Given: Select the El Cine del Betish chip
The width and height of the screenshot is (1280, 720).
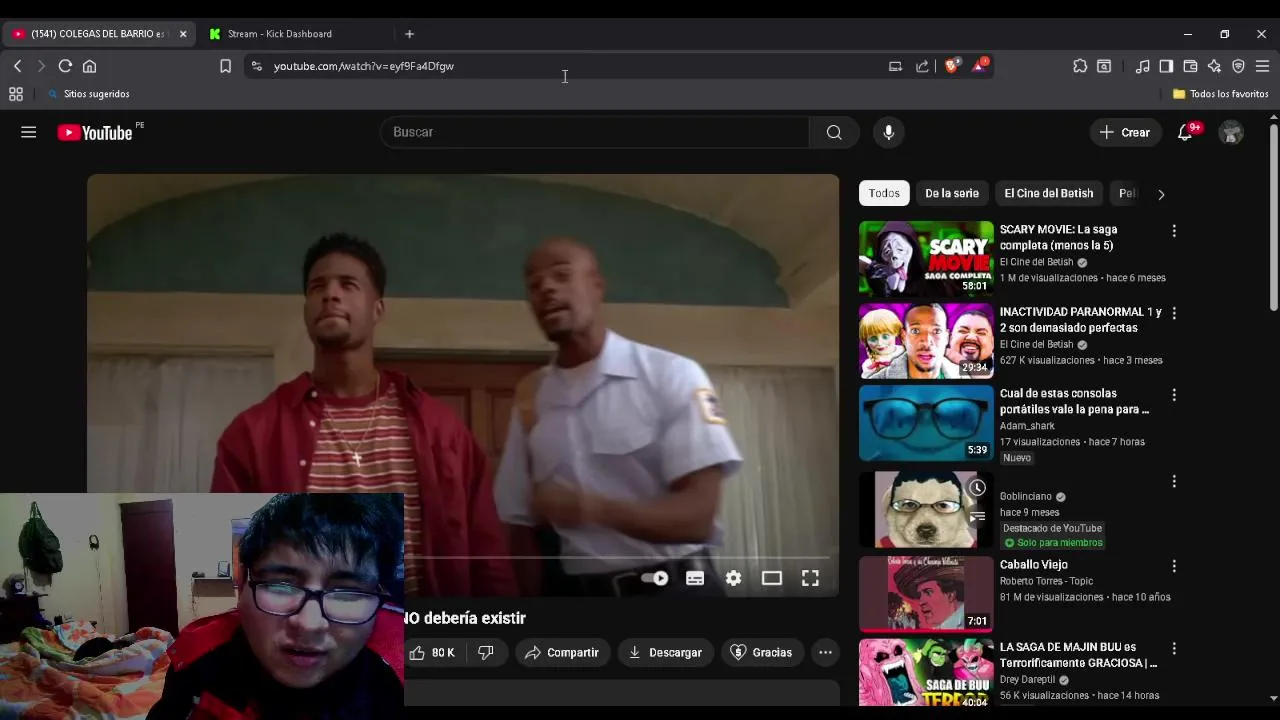Looking at the screenshot, I should (1049, 193).
